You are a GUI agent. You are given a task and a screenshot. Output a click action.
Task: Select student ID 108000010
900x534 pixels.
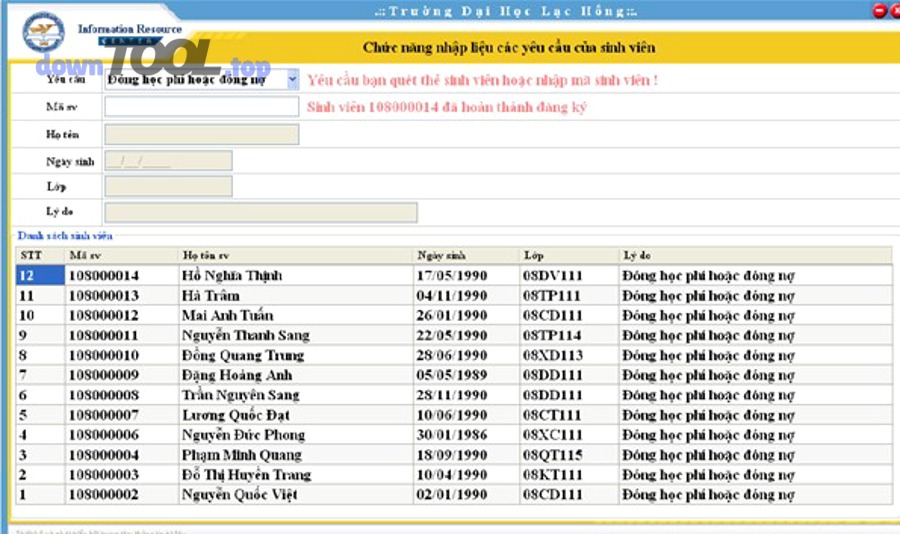tap(104, 355)
